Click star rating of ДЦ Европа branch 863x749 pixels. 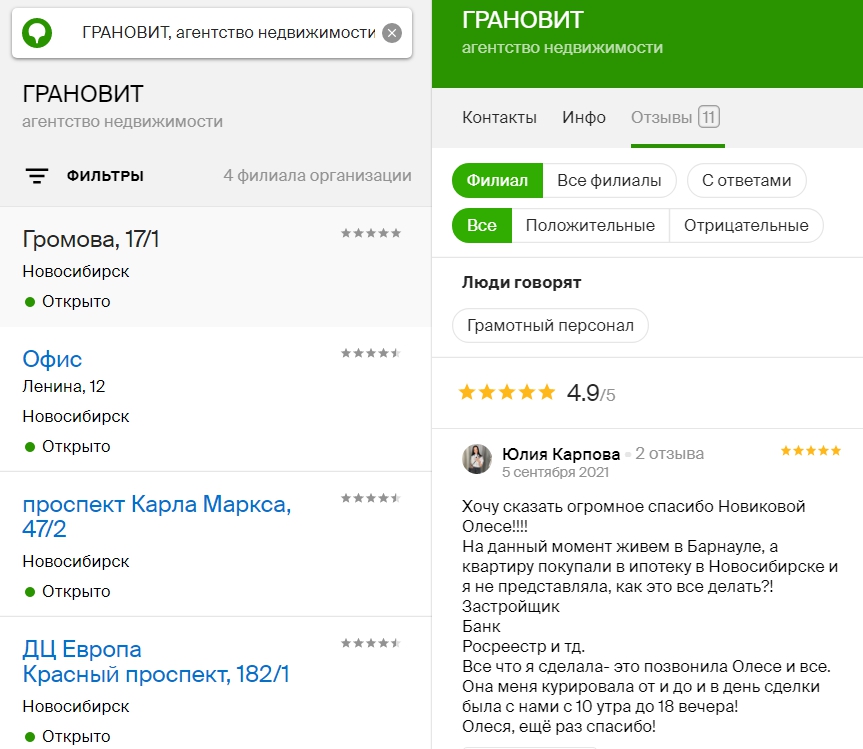371,643
